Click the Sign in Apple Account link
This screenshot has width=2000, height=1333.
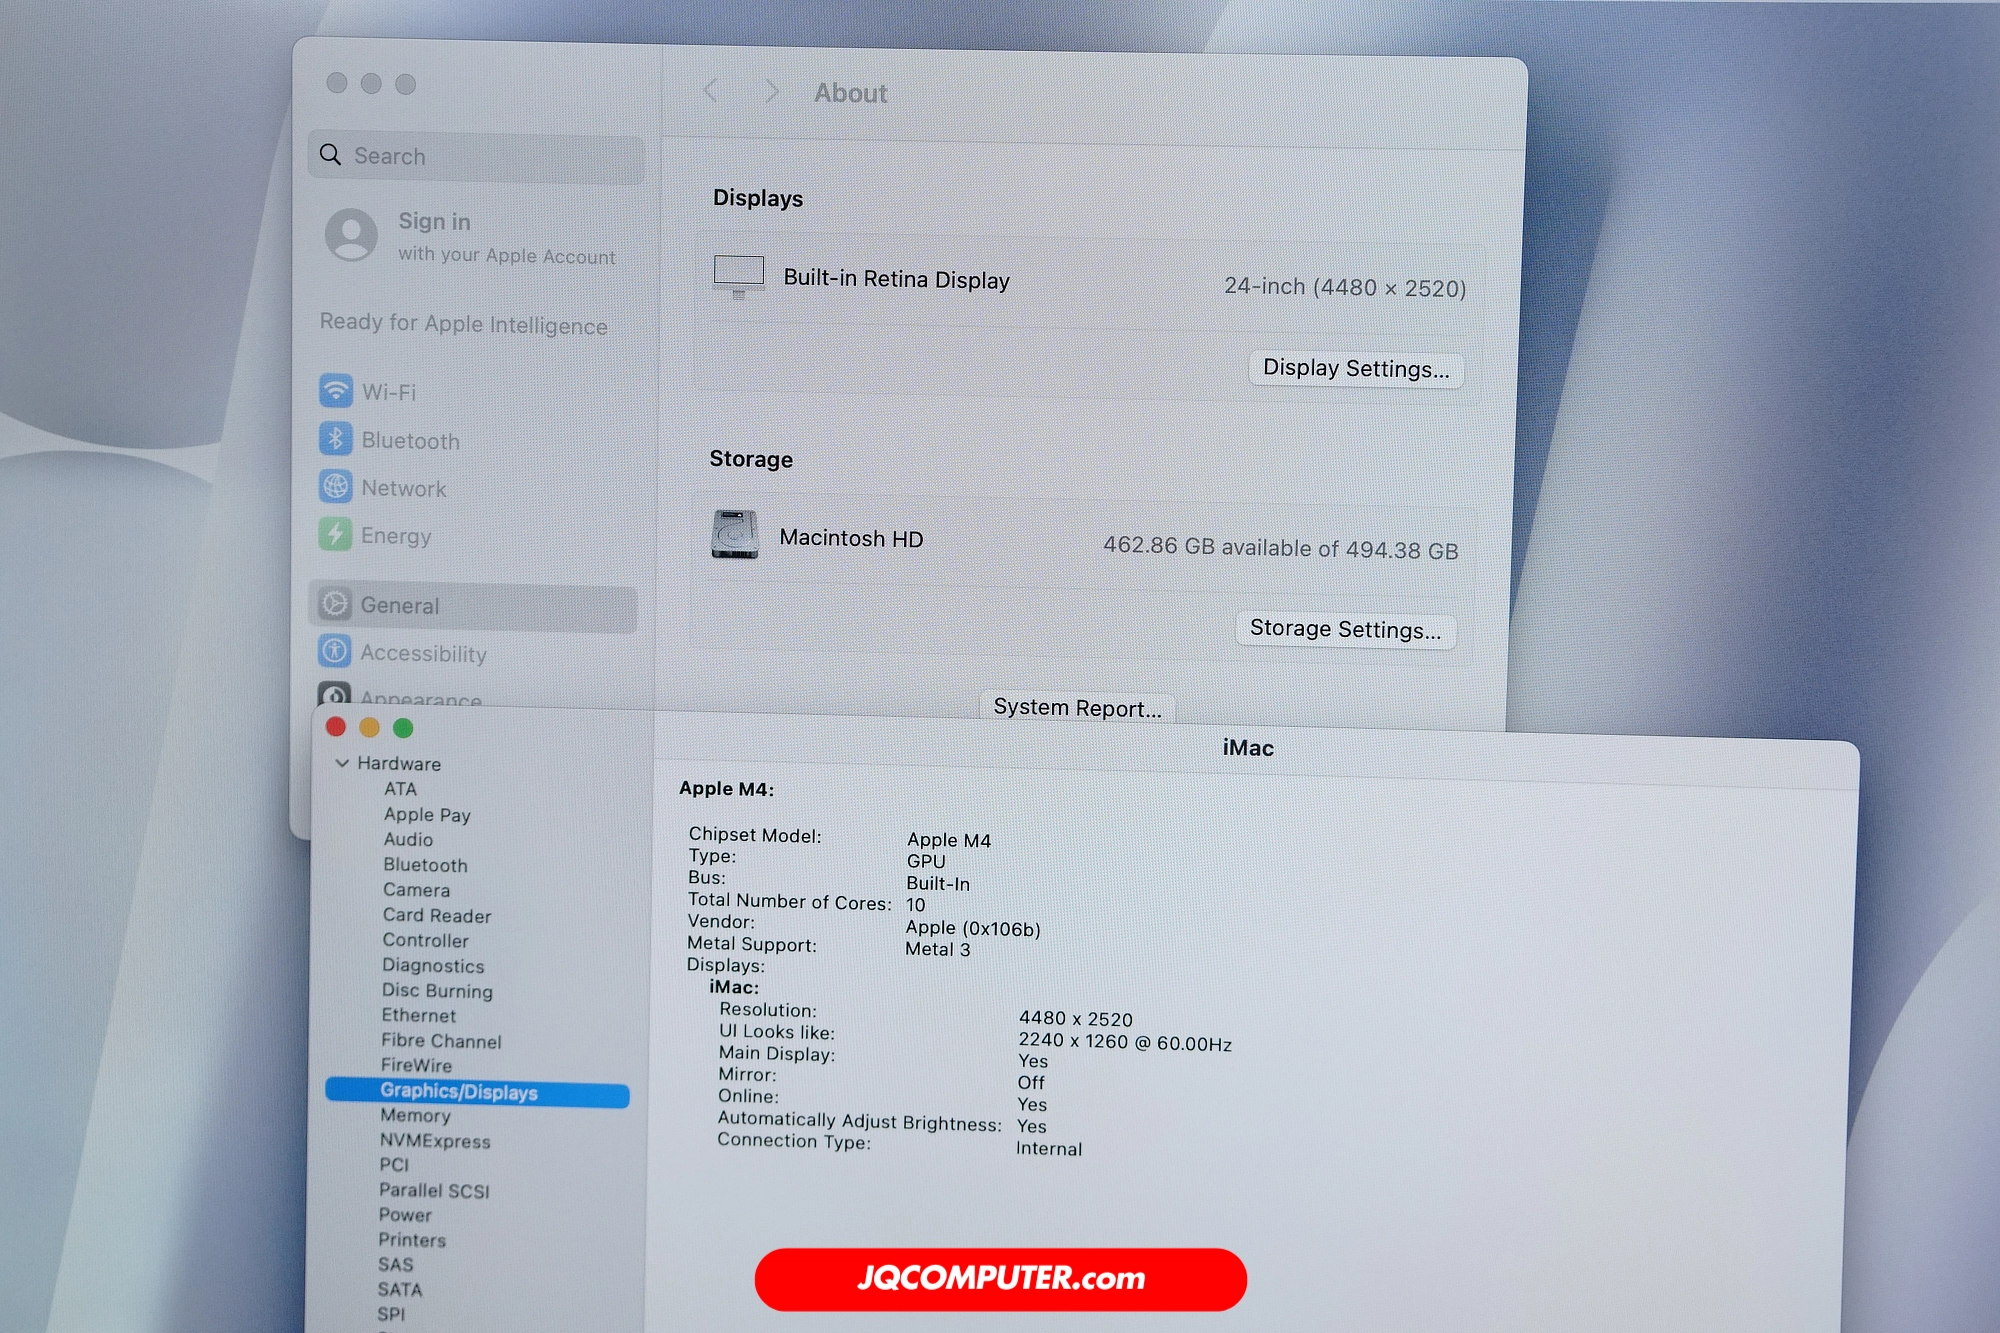434,222
